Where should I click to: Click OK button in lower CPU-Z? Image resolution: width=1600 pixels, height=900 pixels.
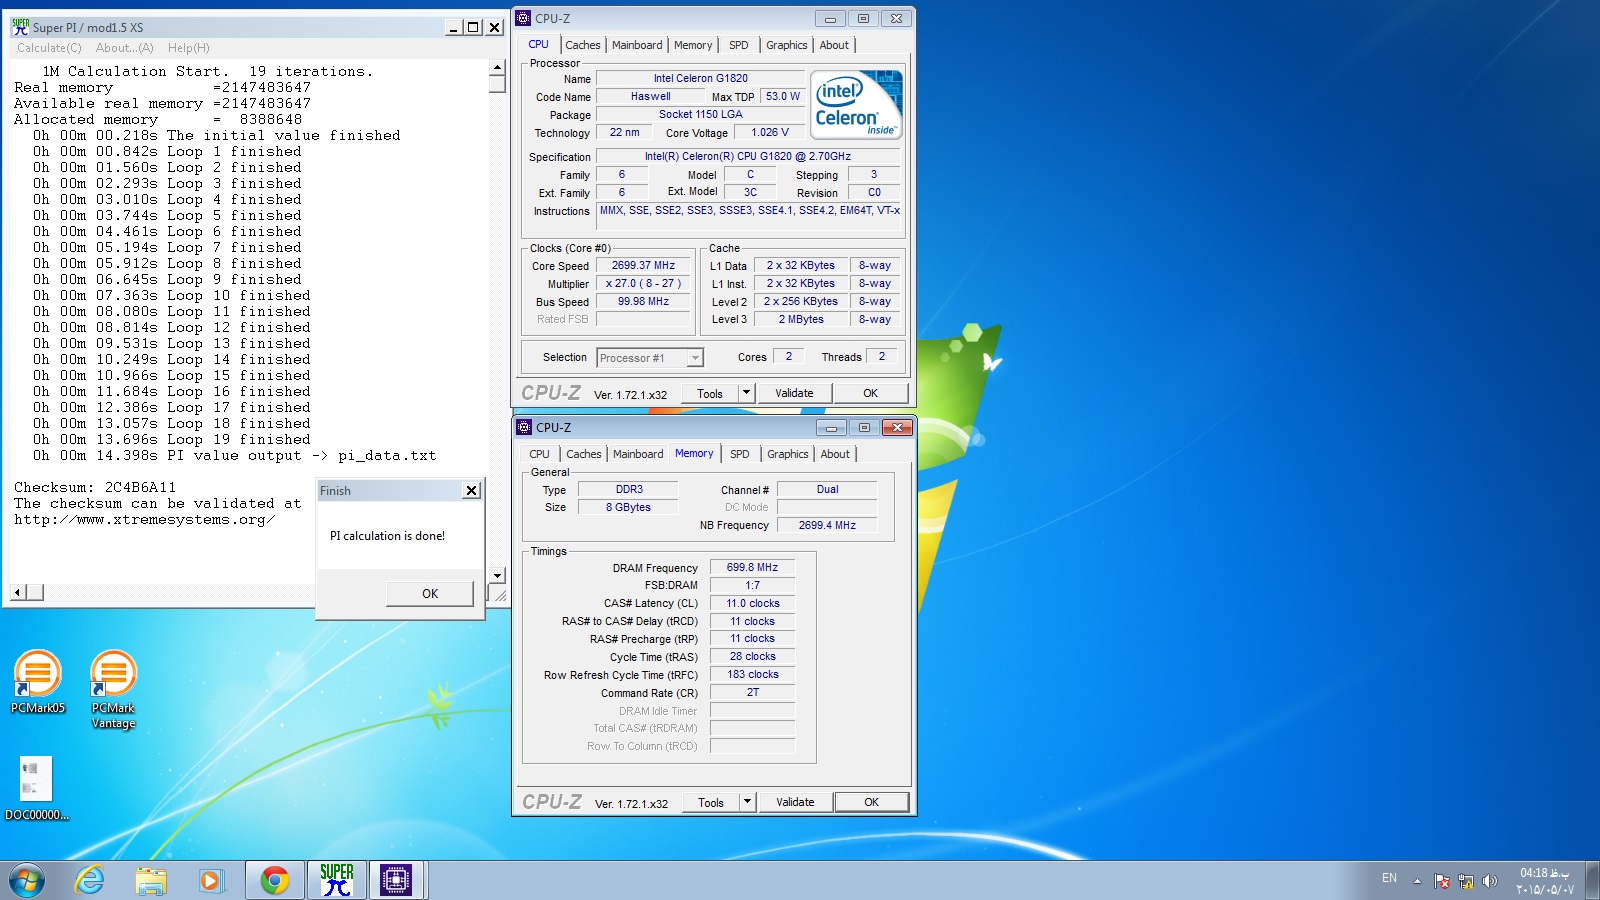point(872,802)
